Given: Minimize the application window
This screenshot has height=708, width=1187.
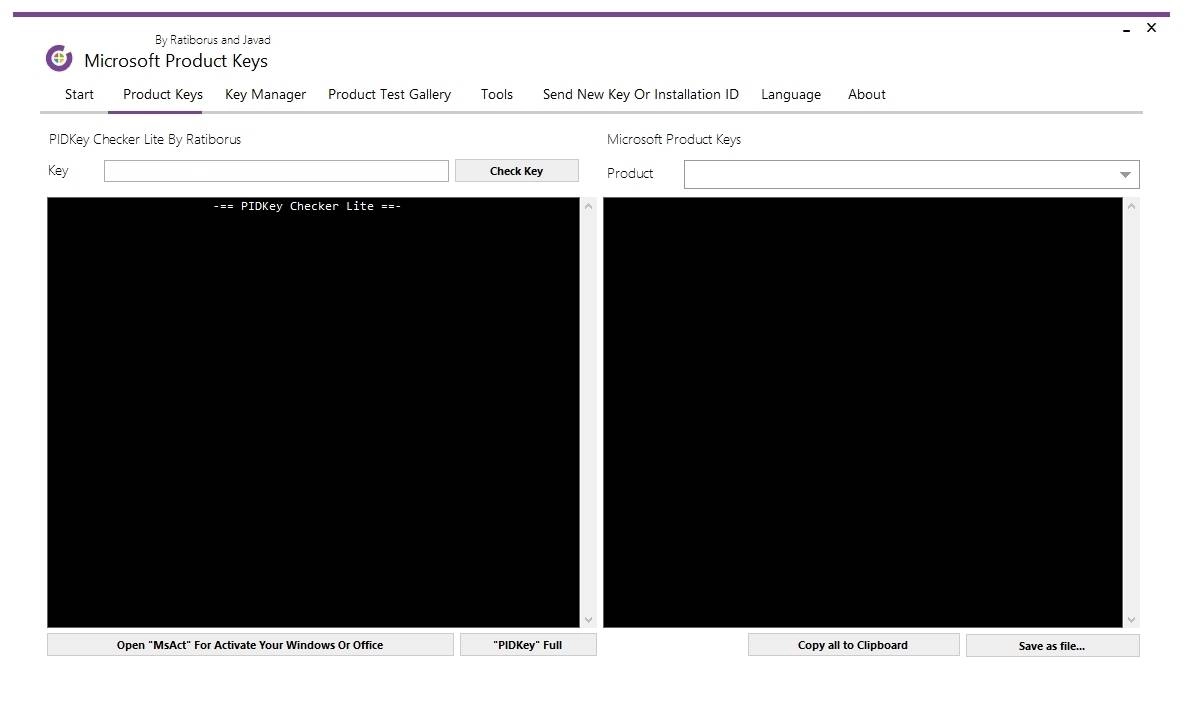Looking at the screenshot, I should 1126,29.
